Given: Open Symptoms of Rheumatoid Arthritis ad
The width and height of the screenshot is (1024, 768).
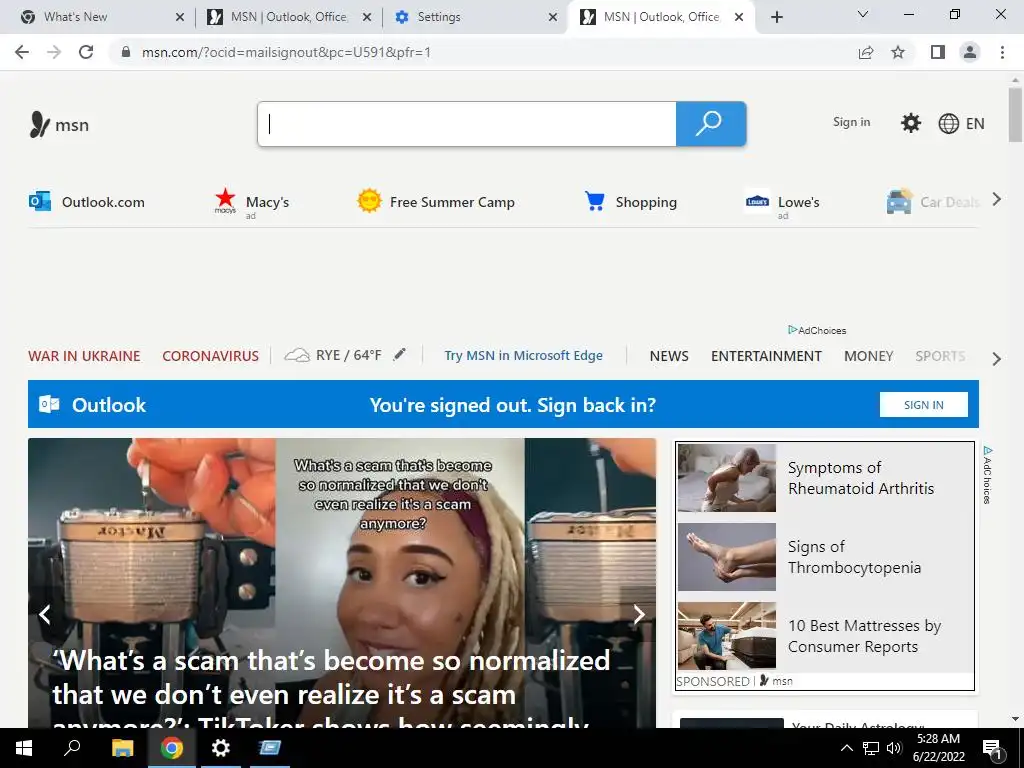Looking at the screenshot, I should click(x=861, y=478).
